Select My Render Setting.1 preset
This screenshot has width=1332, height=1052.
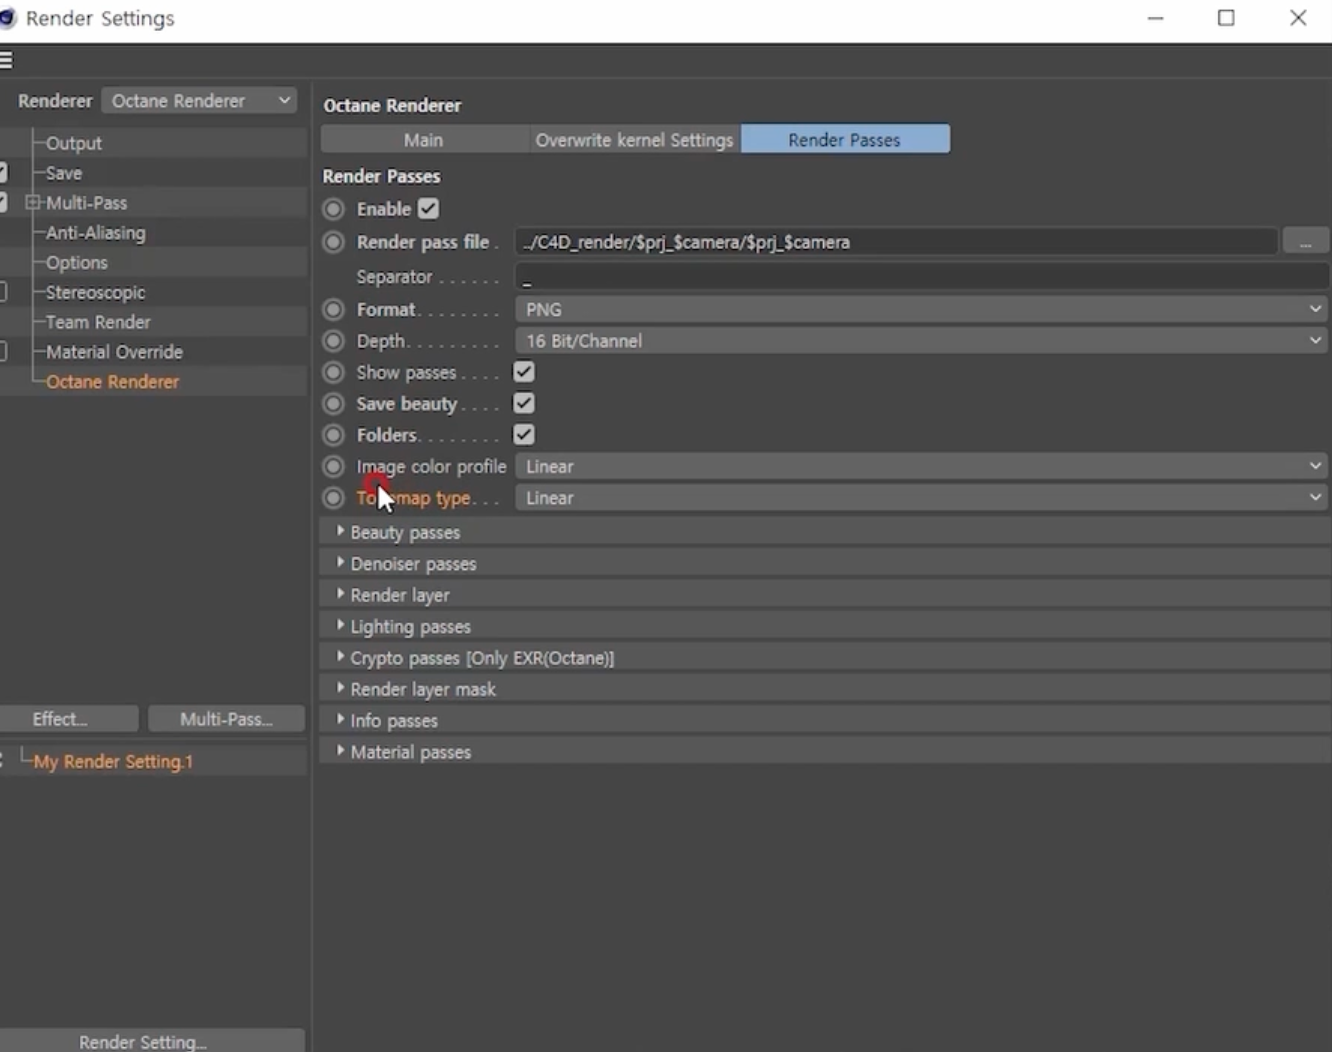(x=113, y=762)
